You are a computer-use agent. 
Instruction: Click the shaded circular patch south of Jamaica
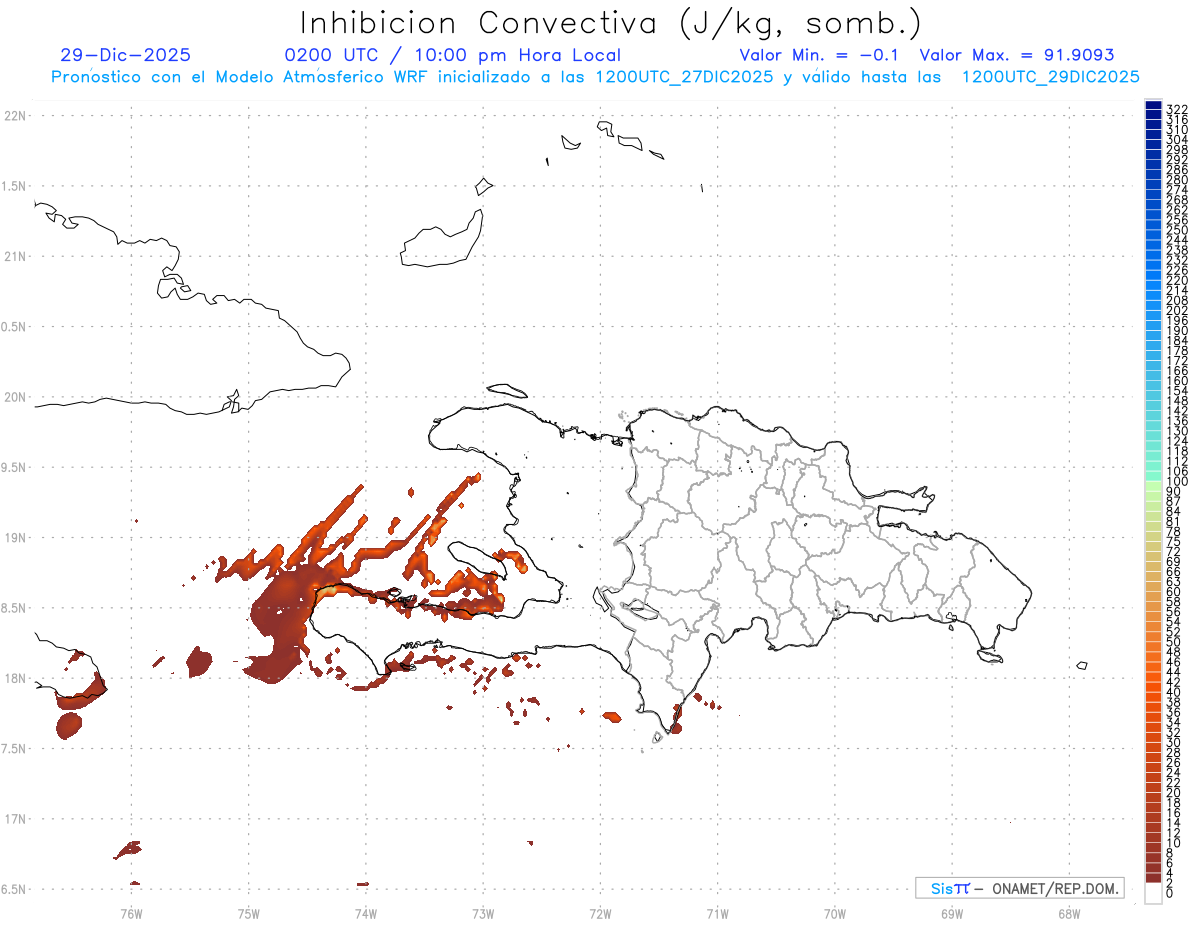pyautogui.click(x=69, y=725)
